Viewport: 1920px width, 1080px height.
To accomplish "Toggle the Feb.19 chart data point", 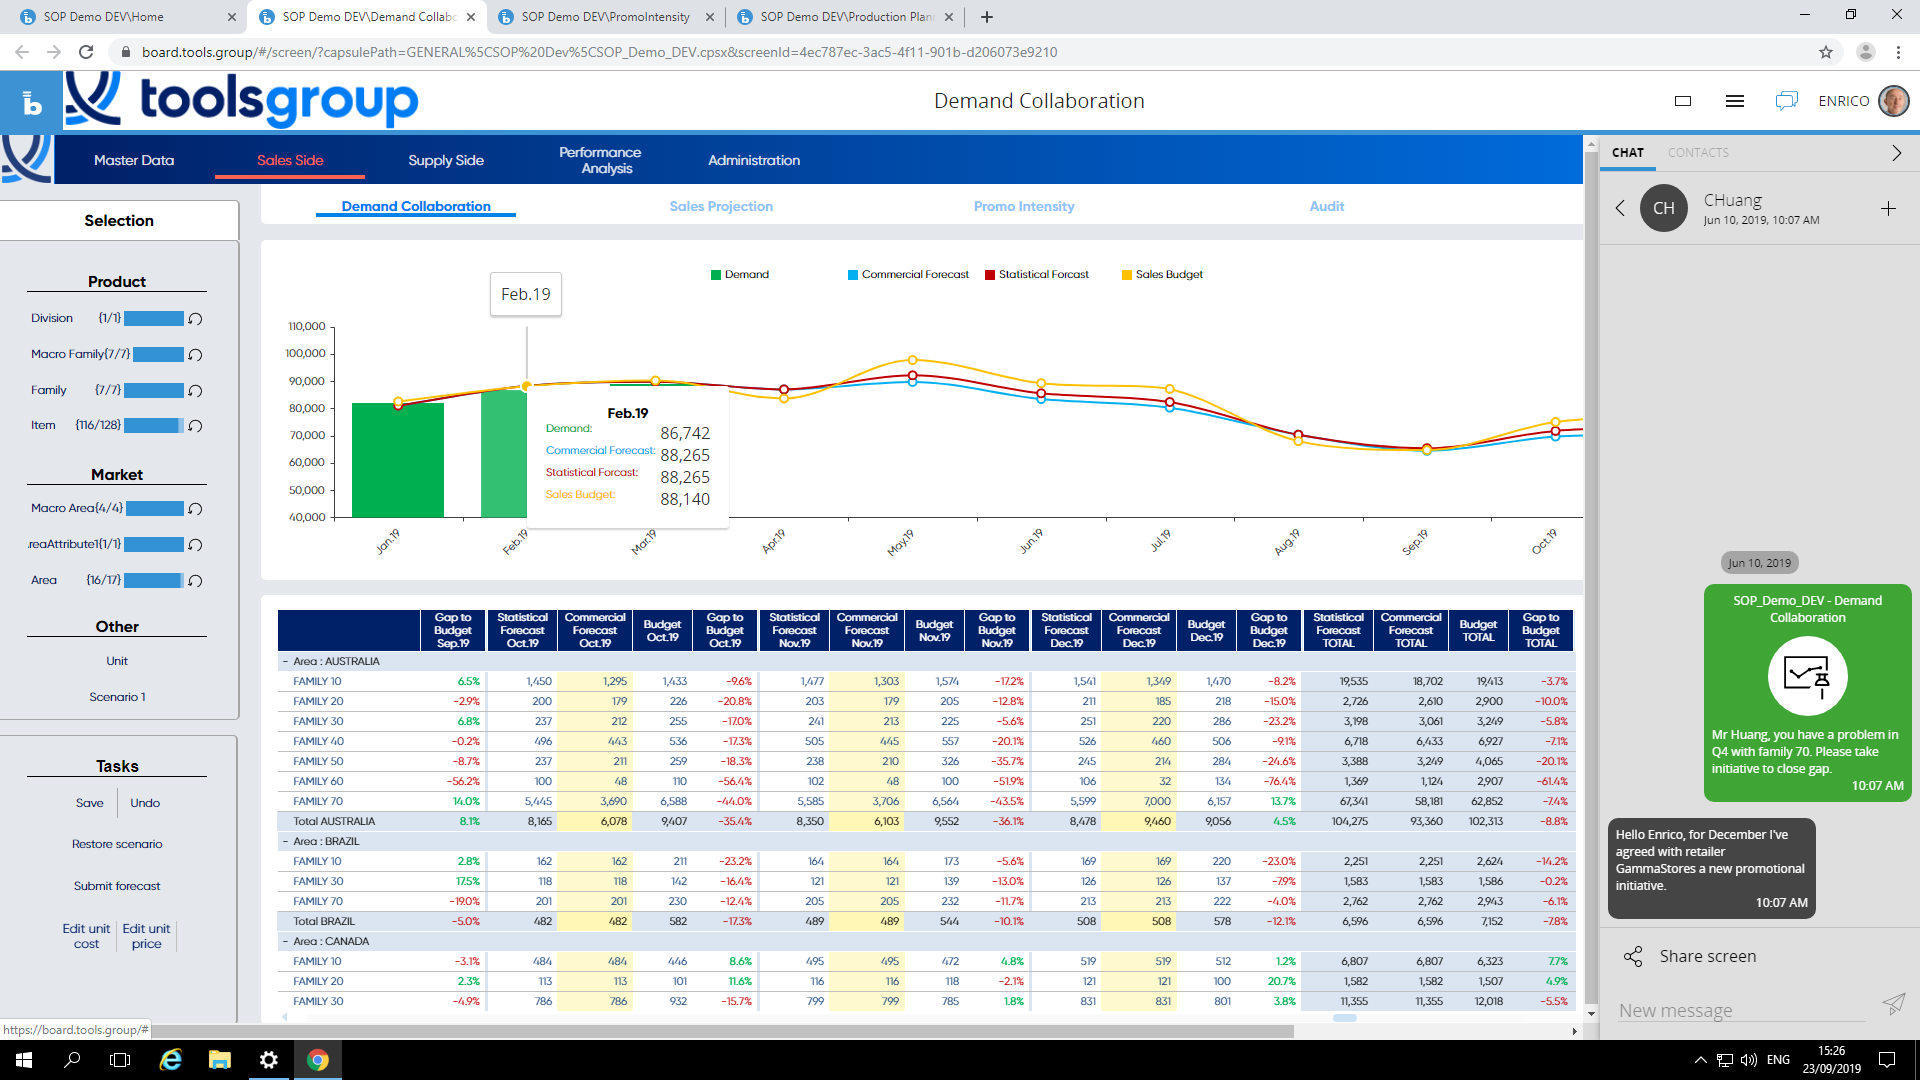I will pos(524,384).
